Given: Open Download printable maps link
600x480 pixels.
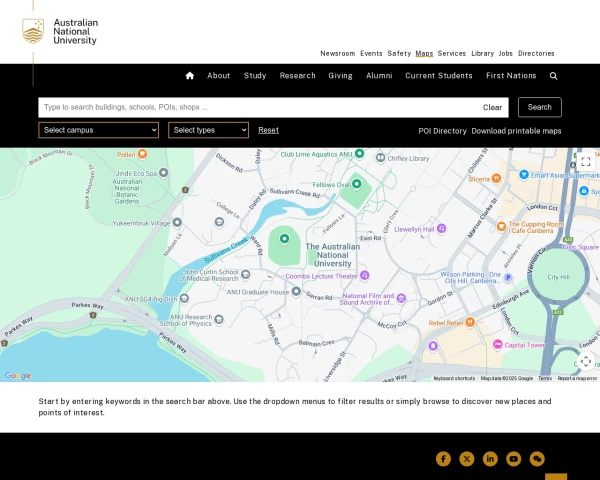Looking at the screenshot, I should [516, 131].
